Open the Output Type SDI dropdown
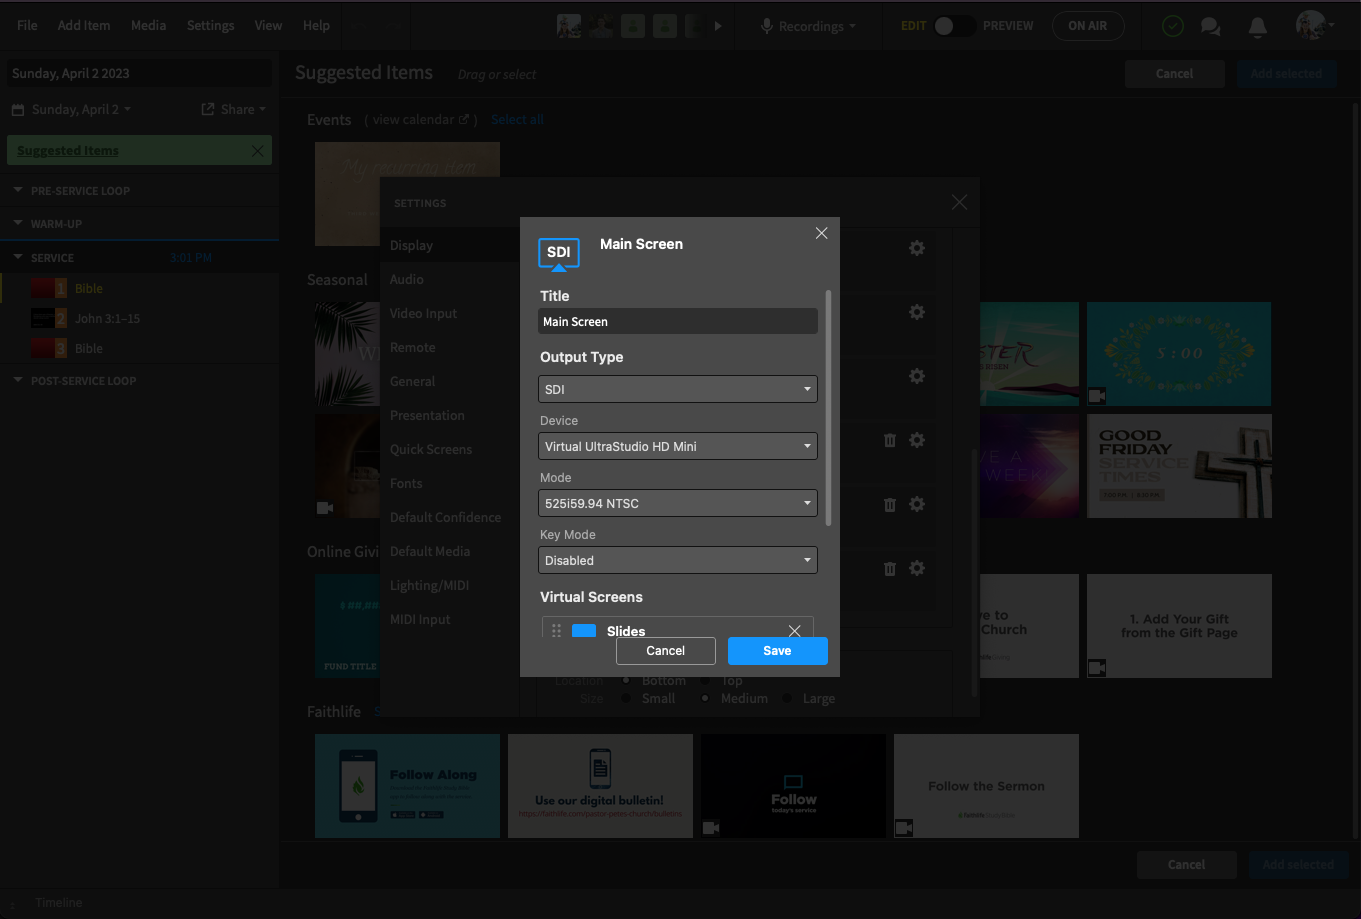The image size is (1361, 919). (678, 389)
